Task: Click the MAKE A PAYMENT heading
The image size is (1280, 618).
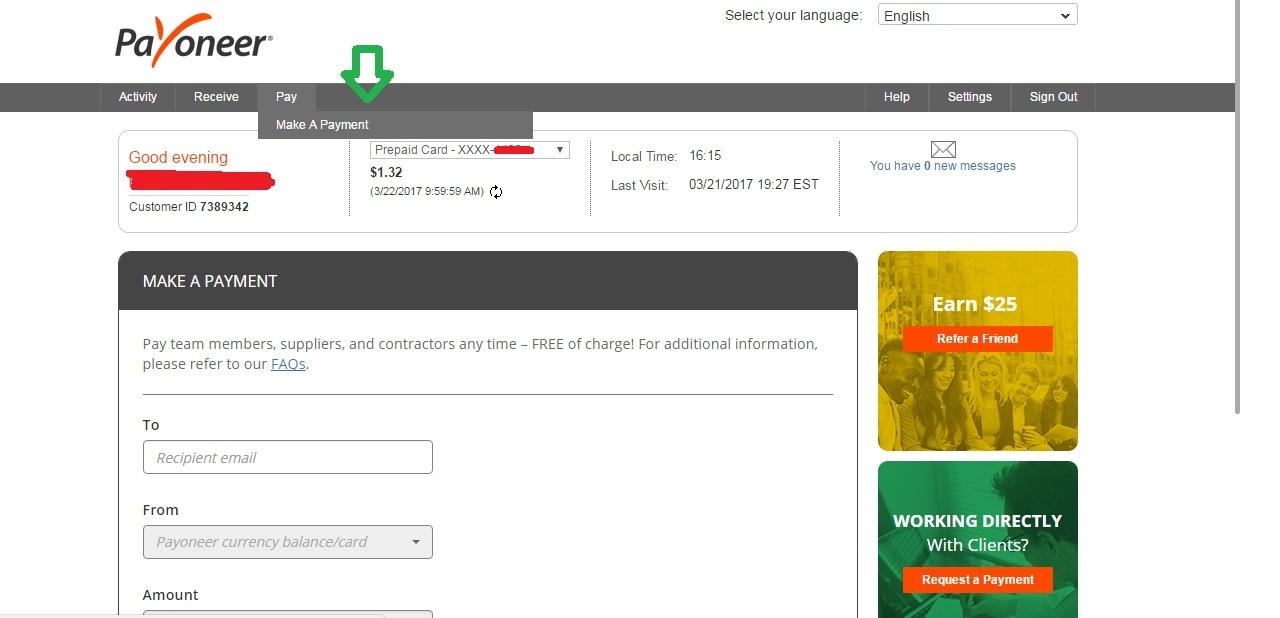Action: [210, 281]
